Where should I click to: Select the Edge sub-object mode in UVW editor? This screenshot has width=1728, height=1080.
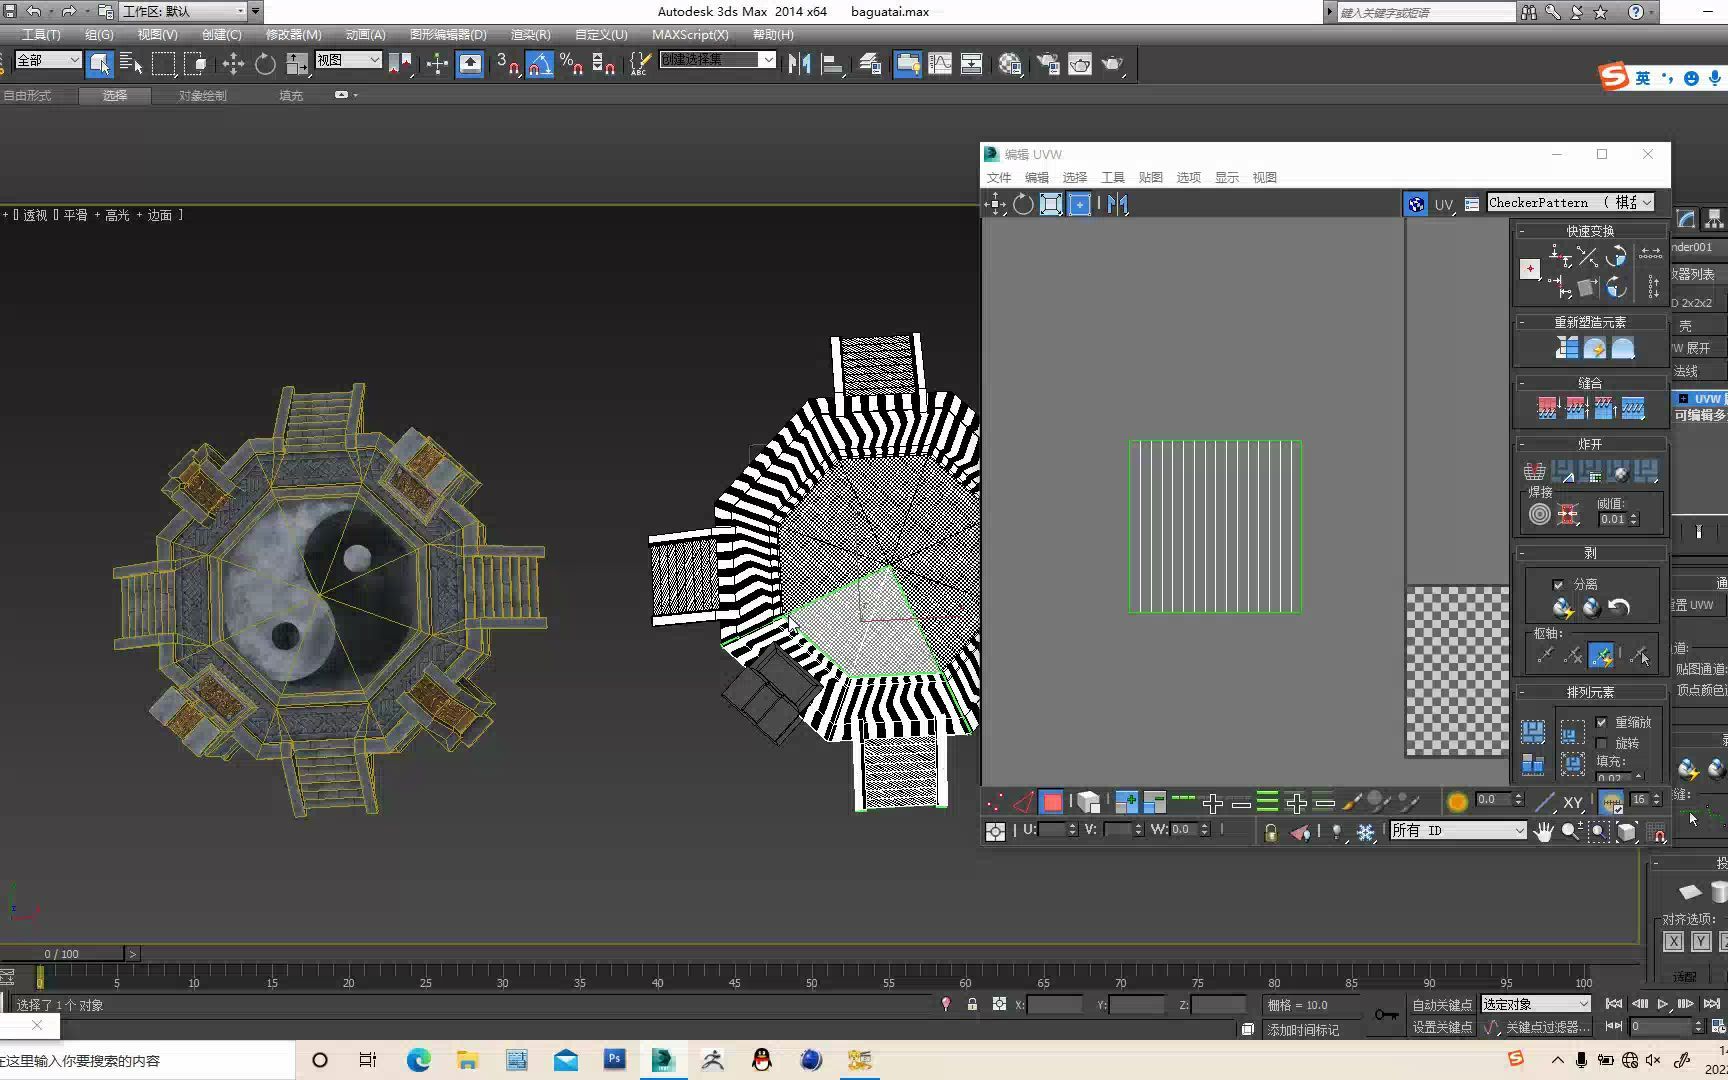click(1023, 802)
